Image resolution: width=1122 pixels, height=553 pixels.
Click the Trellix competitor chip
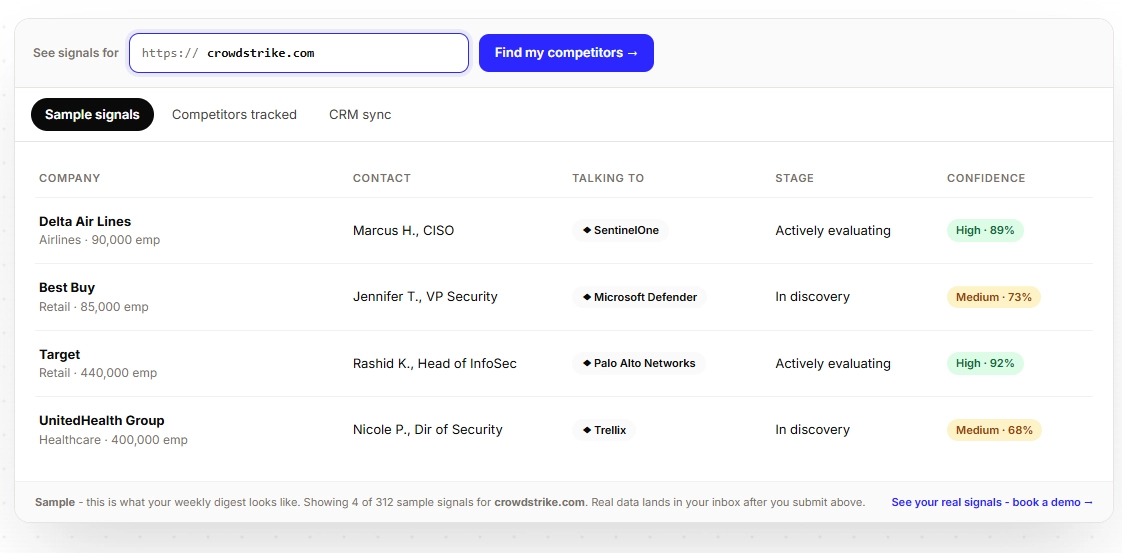(x=604, y=430)
